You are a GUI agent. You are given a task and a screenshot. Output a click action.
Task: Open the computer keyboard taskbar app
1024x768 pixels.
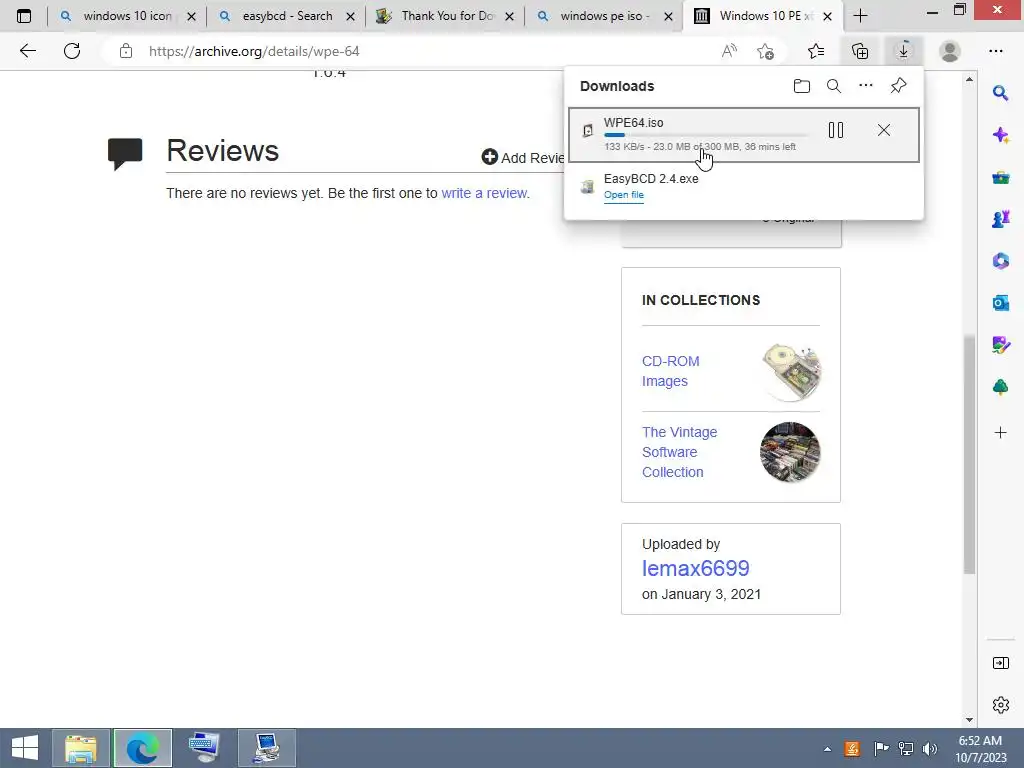pyautogui.click(x=204, y=748)
